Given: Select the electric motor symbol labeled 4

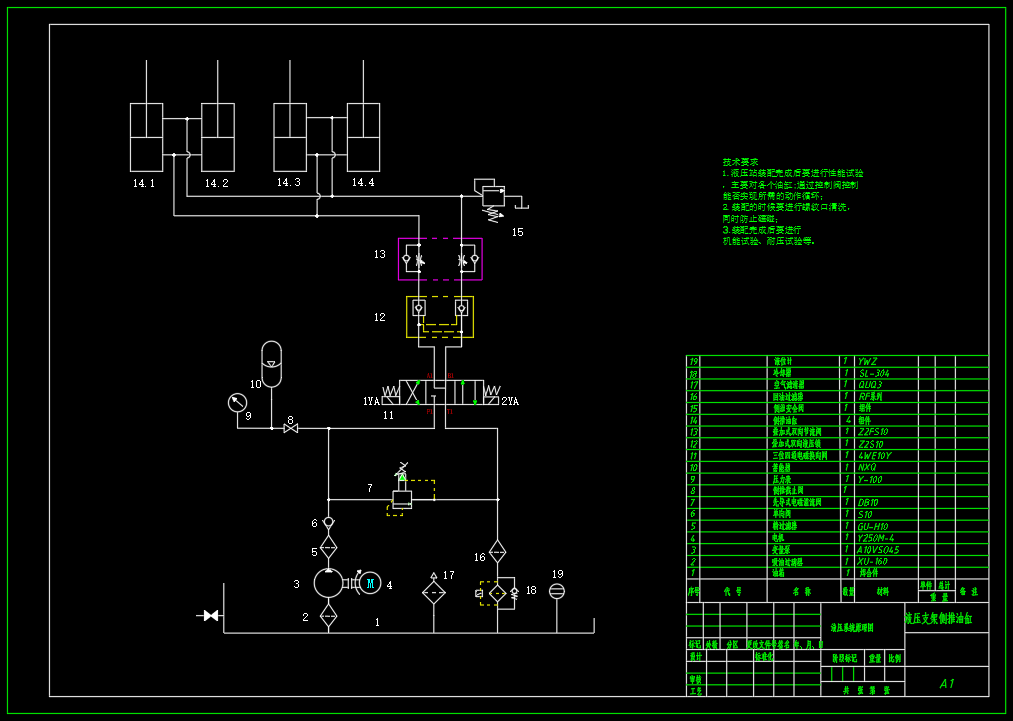Looking at the screenshot, I should [370, 584].
